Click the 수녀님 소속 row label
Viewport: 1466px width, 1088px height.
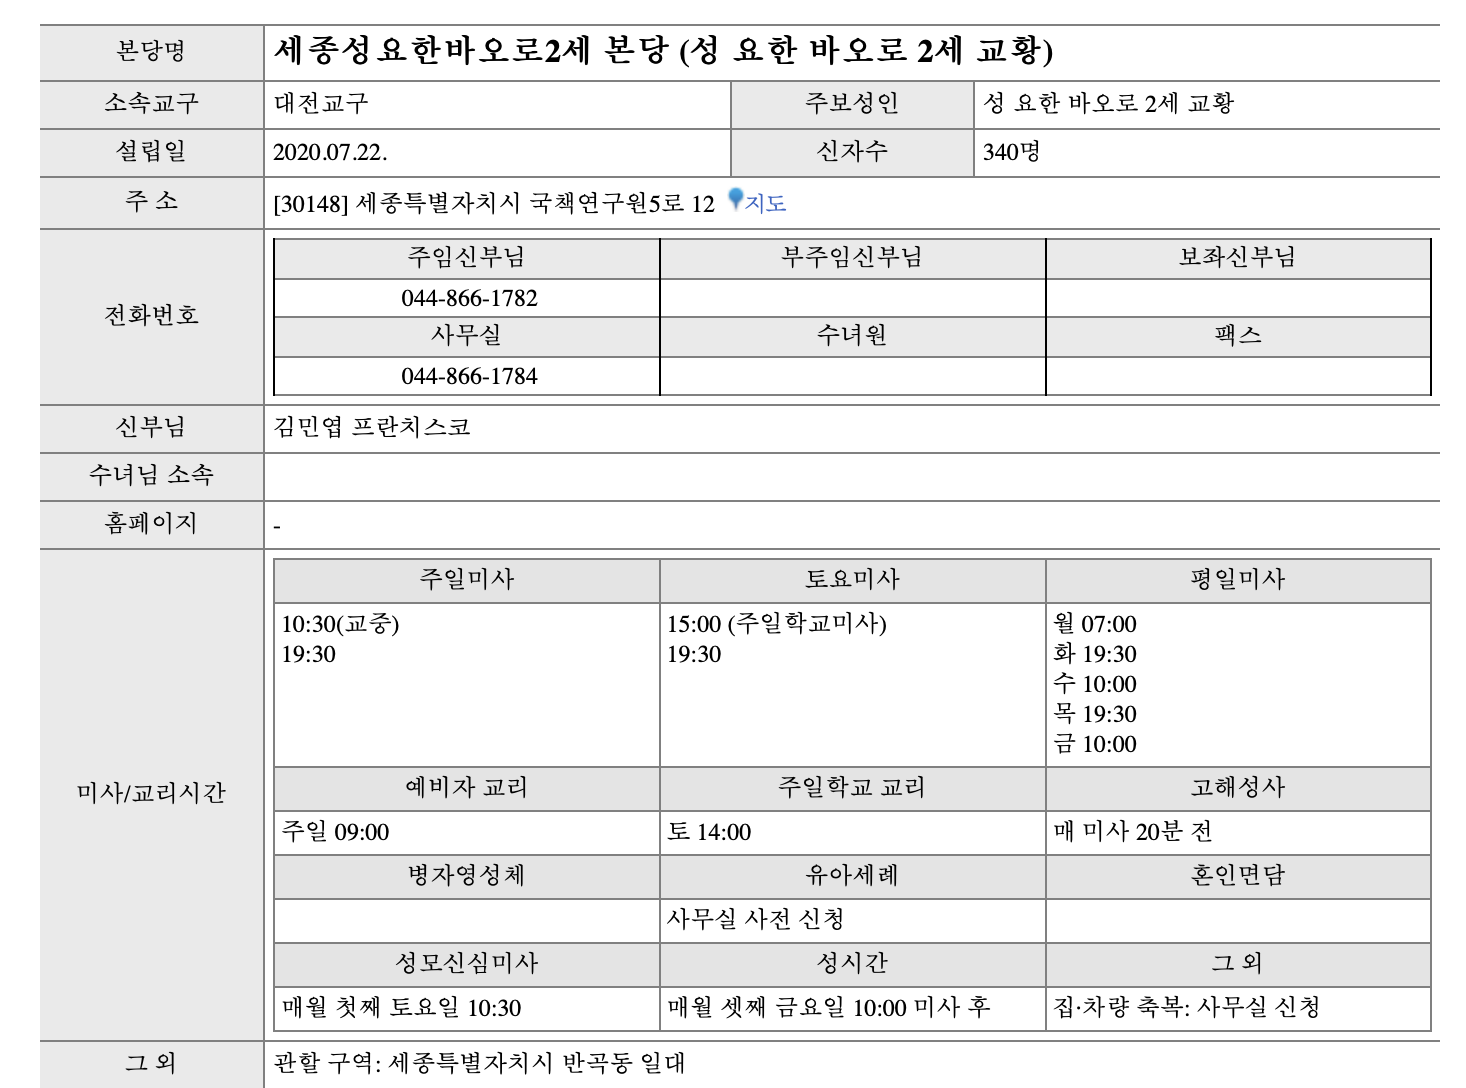pyautogui.click(x=151, y=476)
